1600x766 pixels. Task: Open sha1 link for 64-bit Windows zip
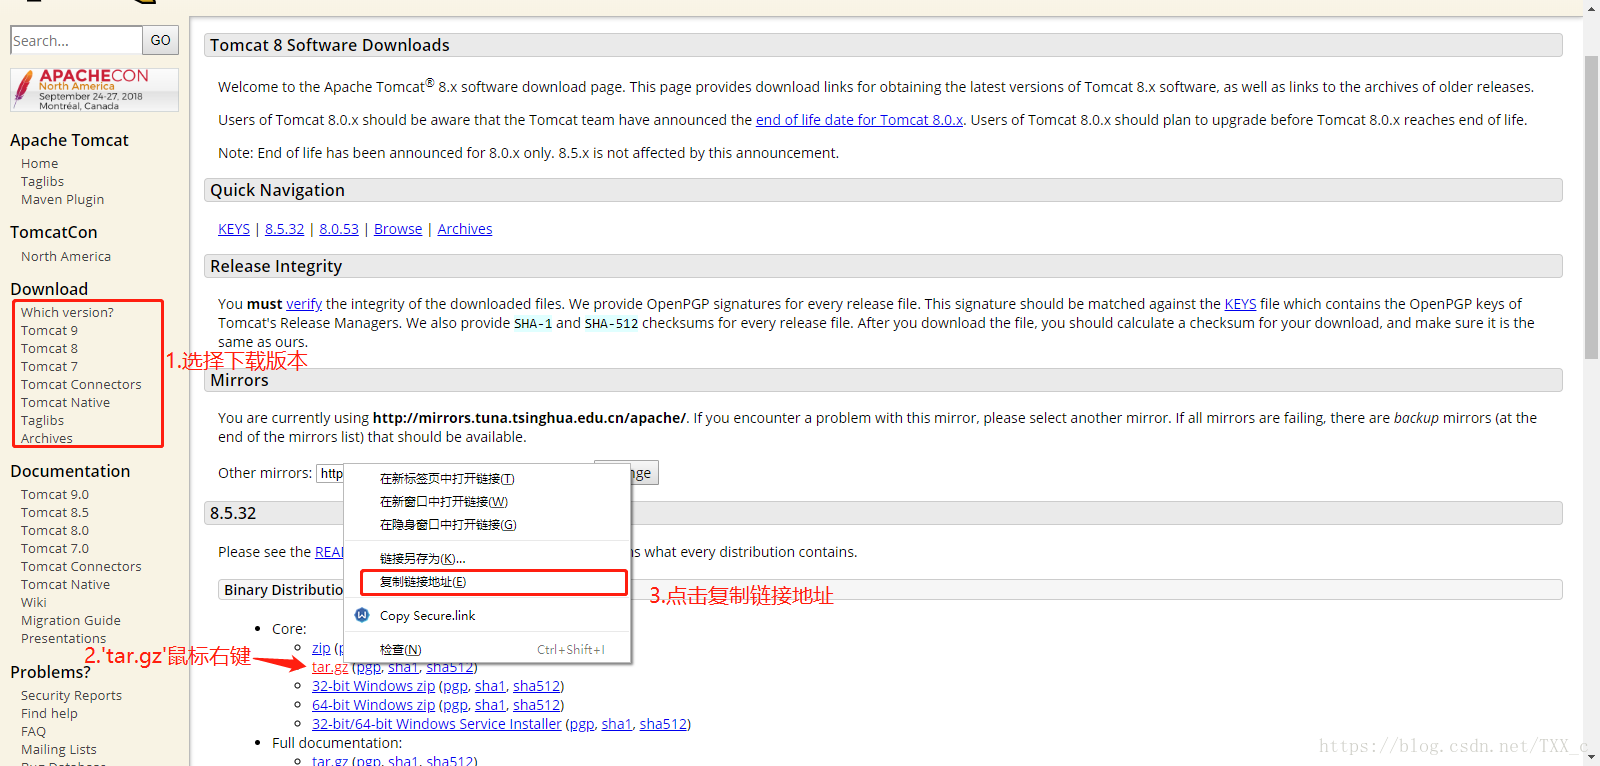coord(490,705)
